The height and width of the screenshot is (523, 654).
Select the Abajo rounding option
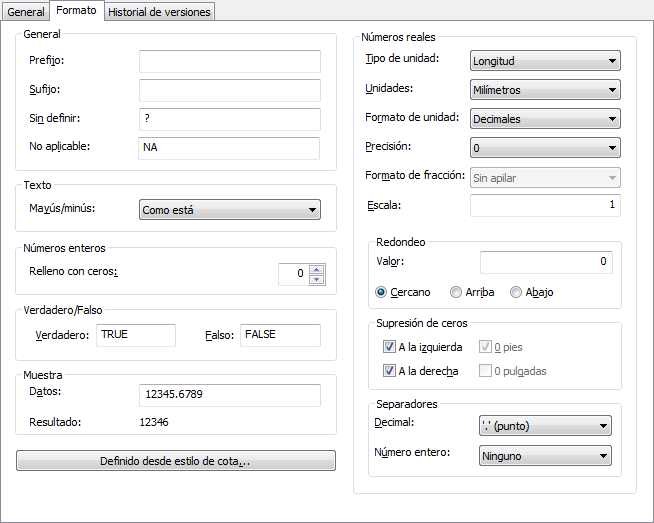516,292
